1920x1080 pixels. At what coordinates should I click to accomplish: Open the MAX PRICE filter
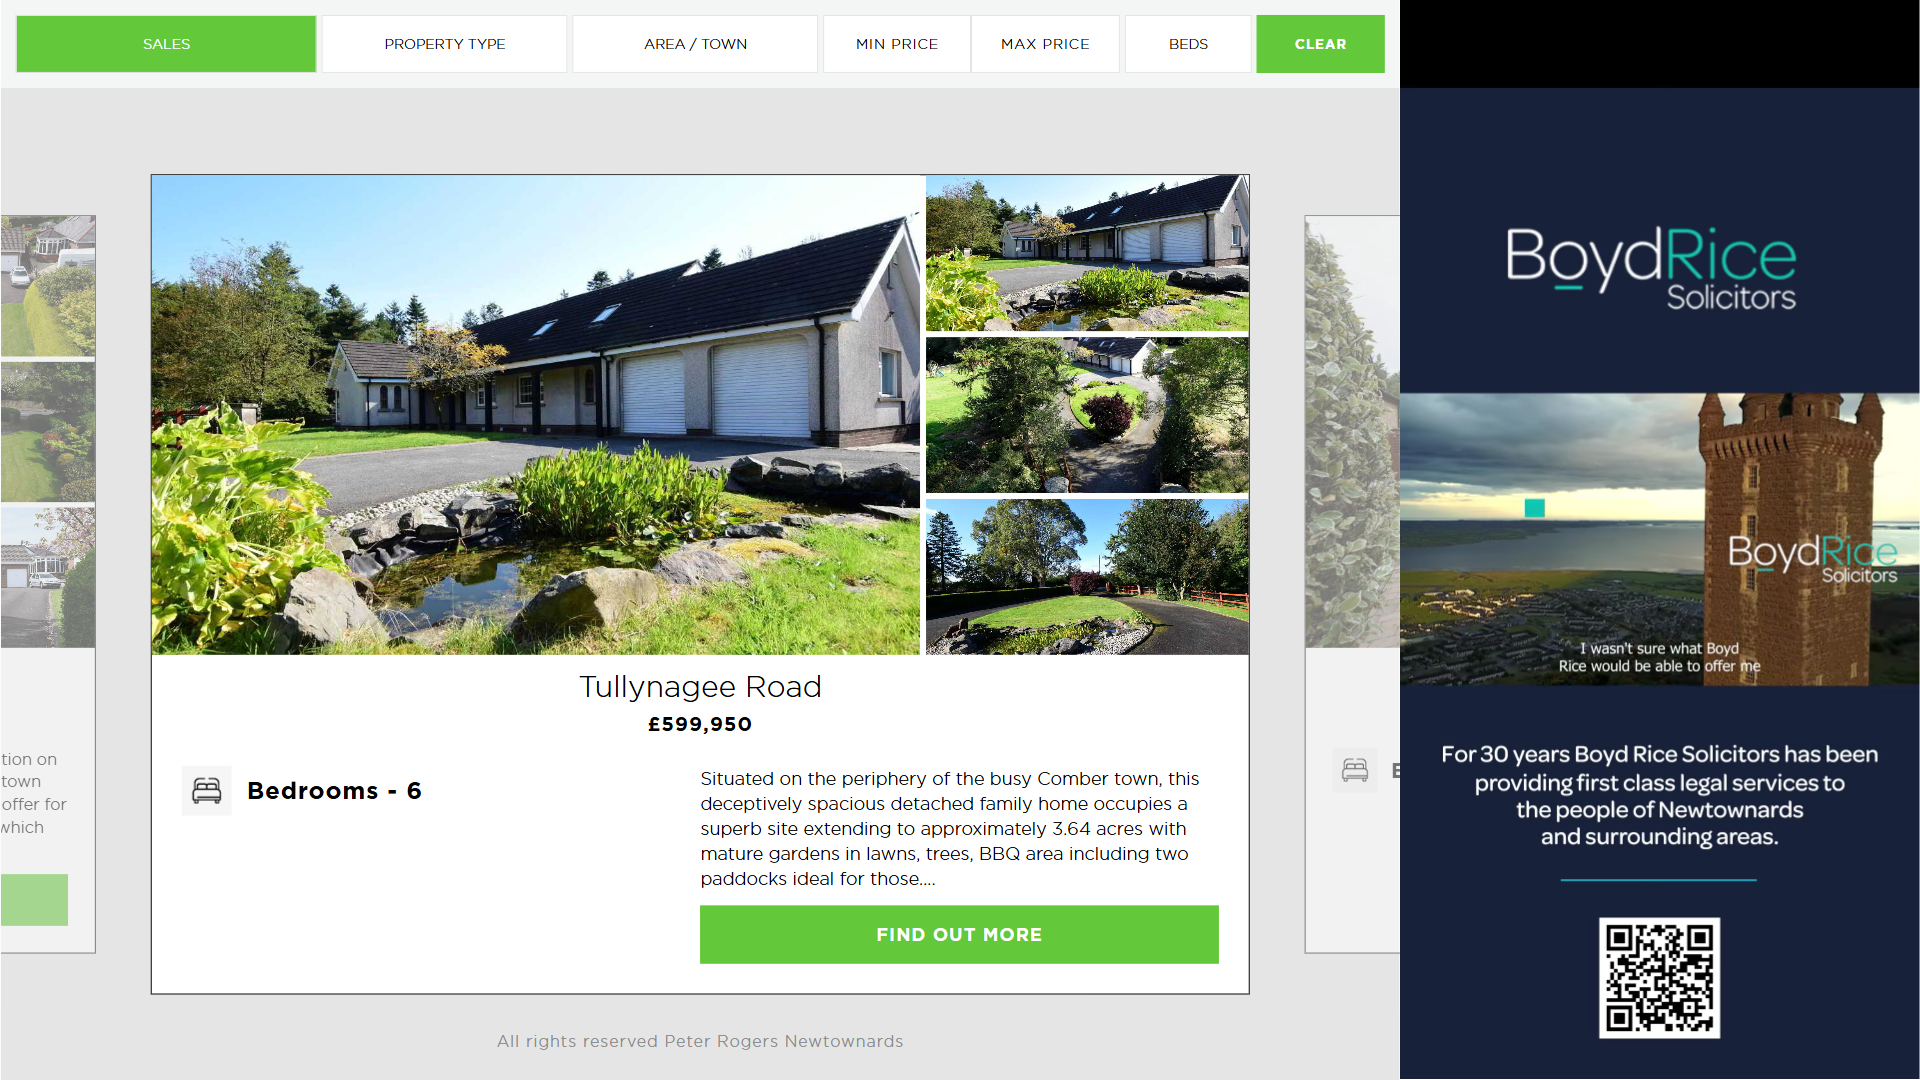(1045, 44)
